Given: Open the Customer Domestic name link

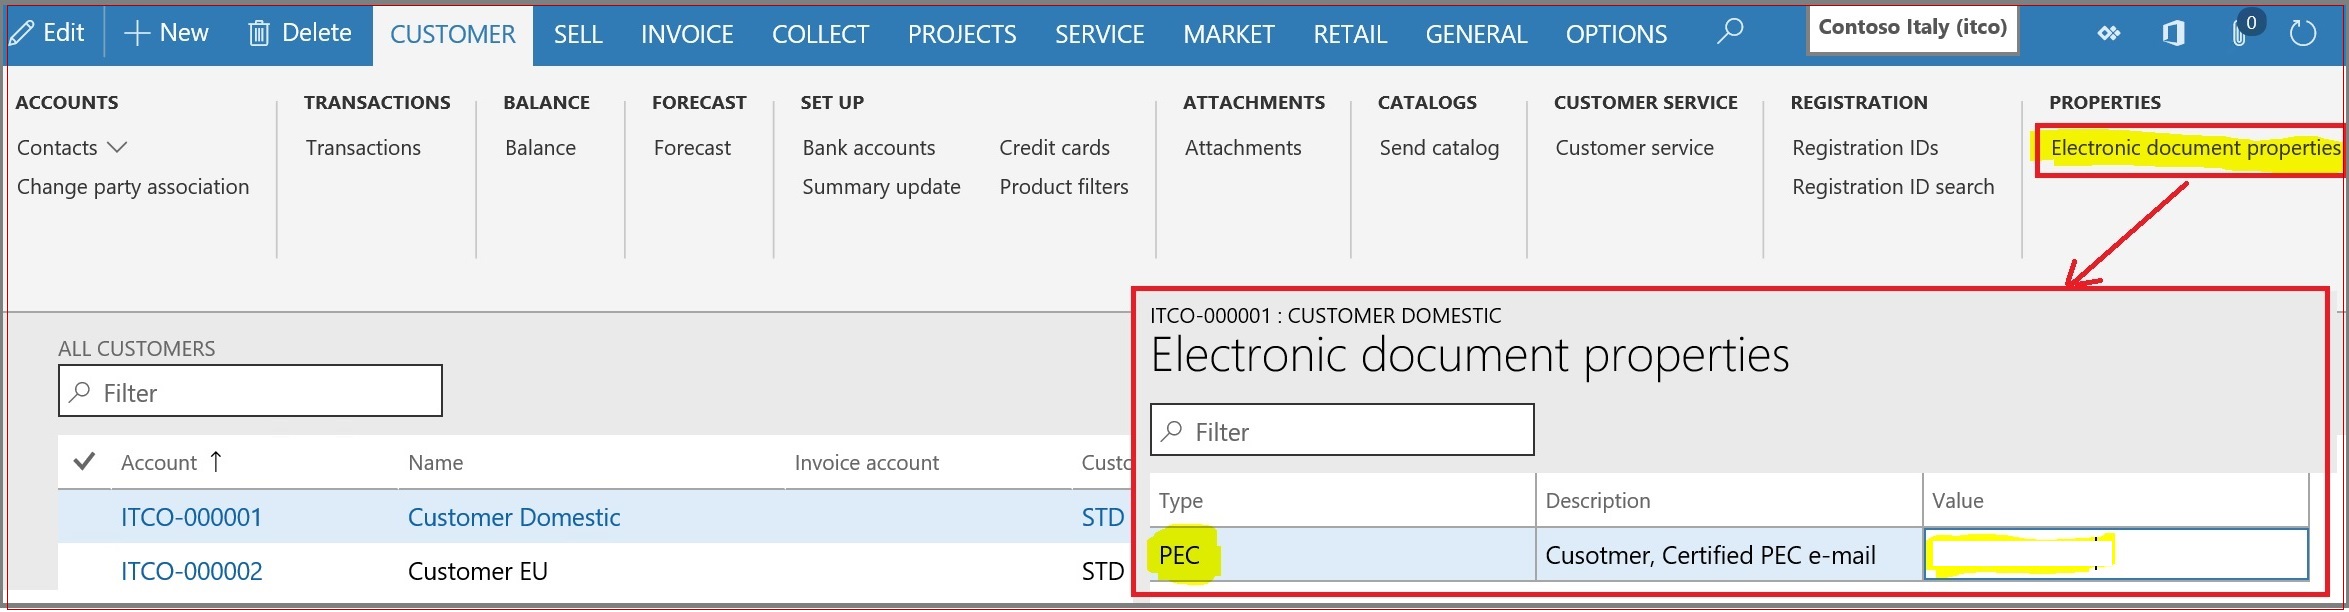Looking at the screenshot, I should [x=514, y=517].
